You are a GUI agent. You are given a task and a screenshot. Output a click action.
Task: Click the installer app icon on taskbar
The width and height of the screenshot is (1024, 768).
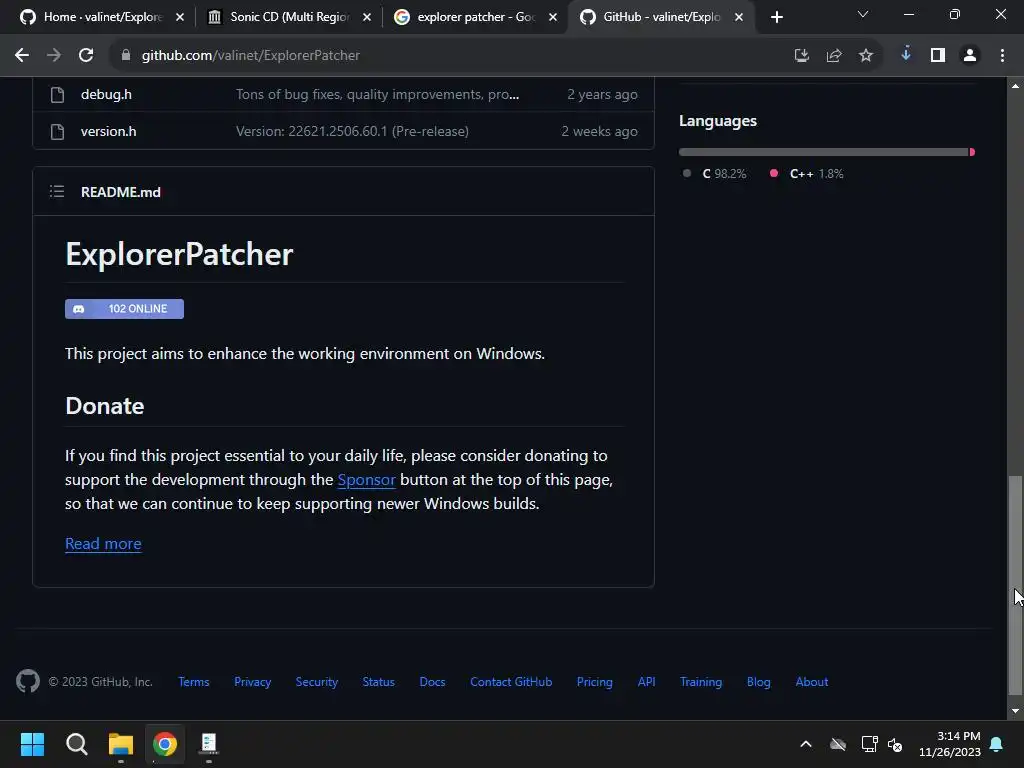209,744
